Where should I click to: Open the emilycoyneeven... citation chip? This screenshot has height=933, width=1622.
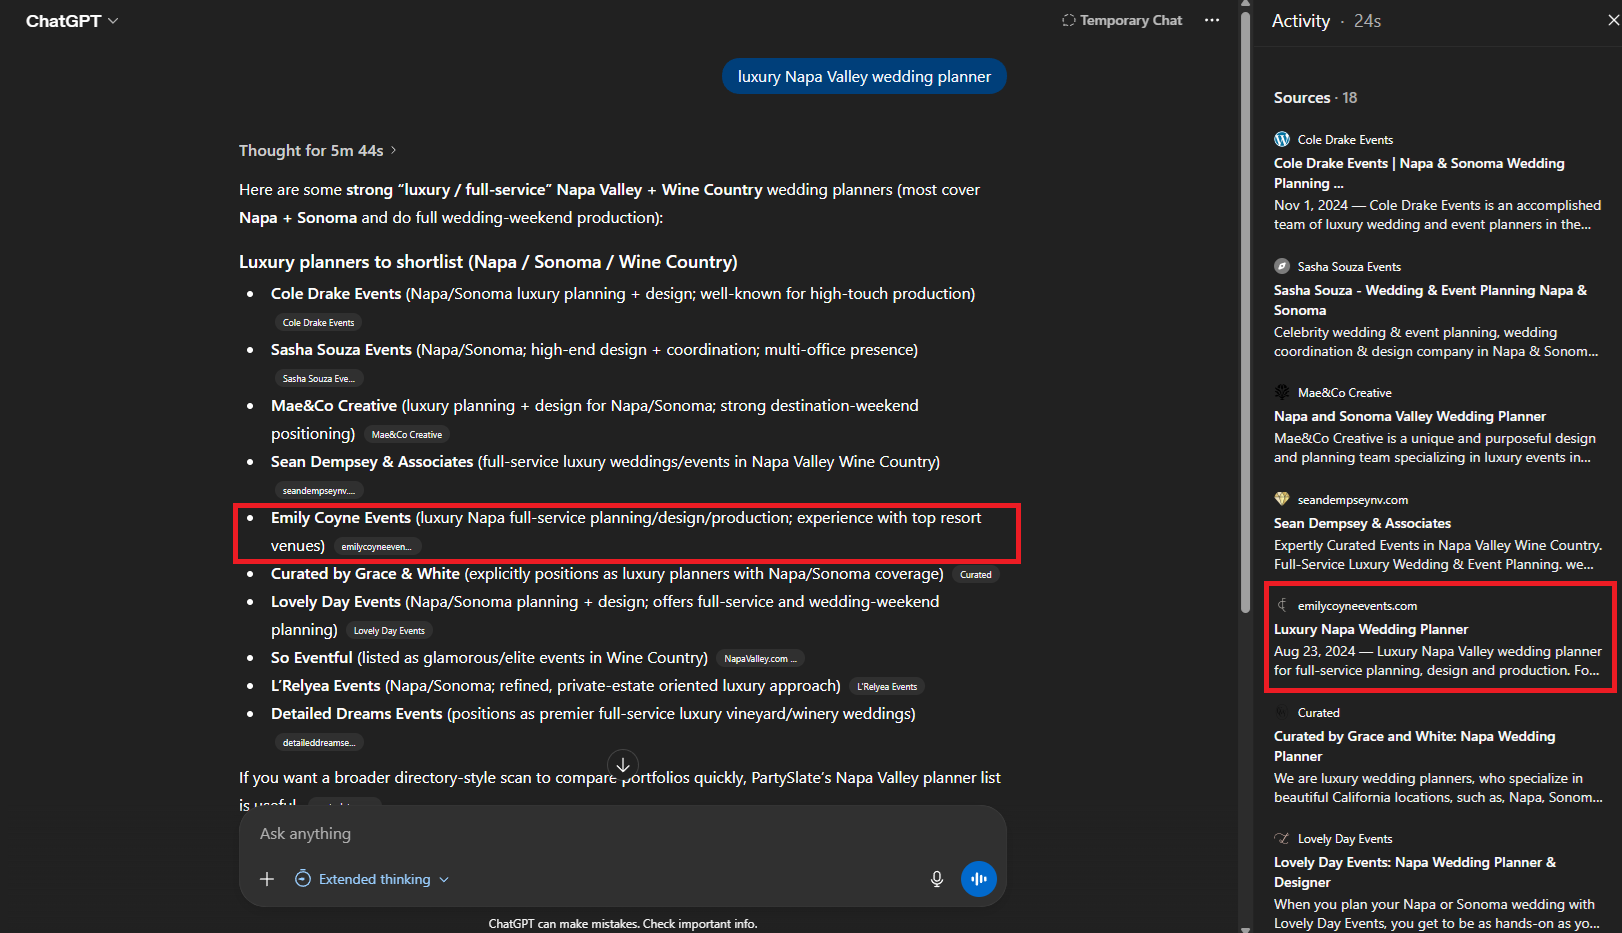tap(376, 546)
